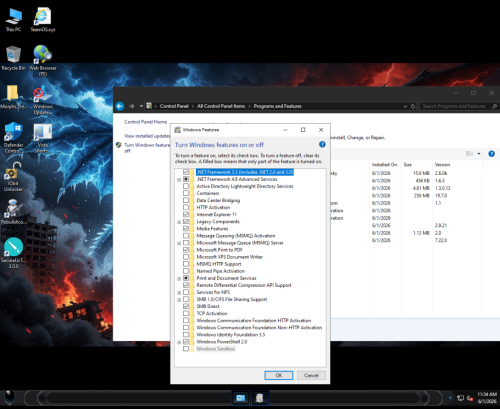The image size is (500, 409).
Task: Open the view options dropdown arrow
Action: click(x=479, y=154)
